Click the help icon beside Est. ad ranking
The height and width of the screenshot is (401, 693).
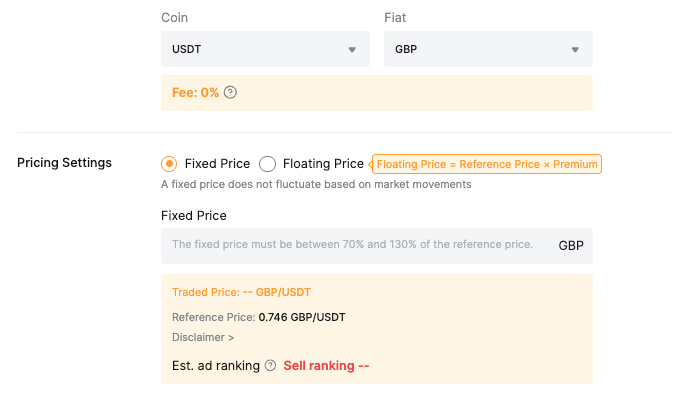(270, 366)
